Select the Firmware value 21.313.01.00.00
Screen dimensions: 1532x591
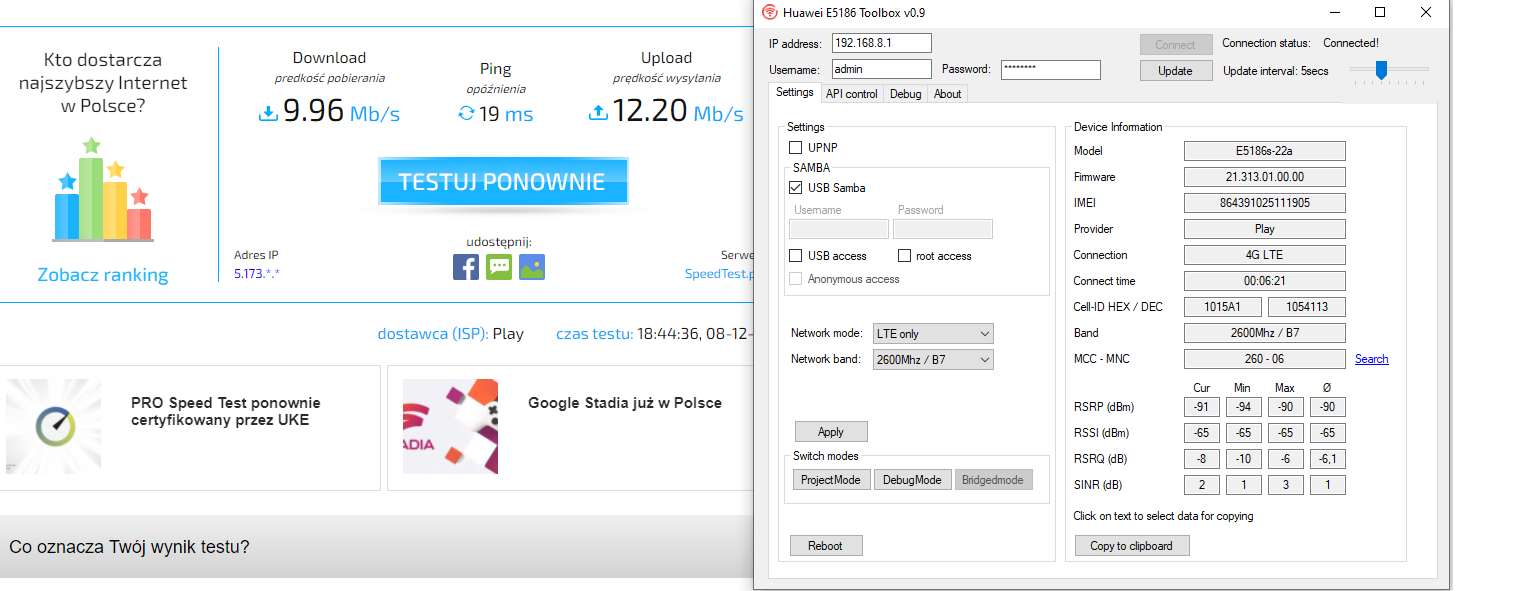pos(1265,177)
